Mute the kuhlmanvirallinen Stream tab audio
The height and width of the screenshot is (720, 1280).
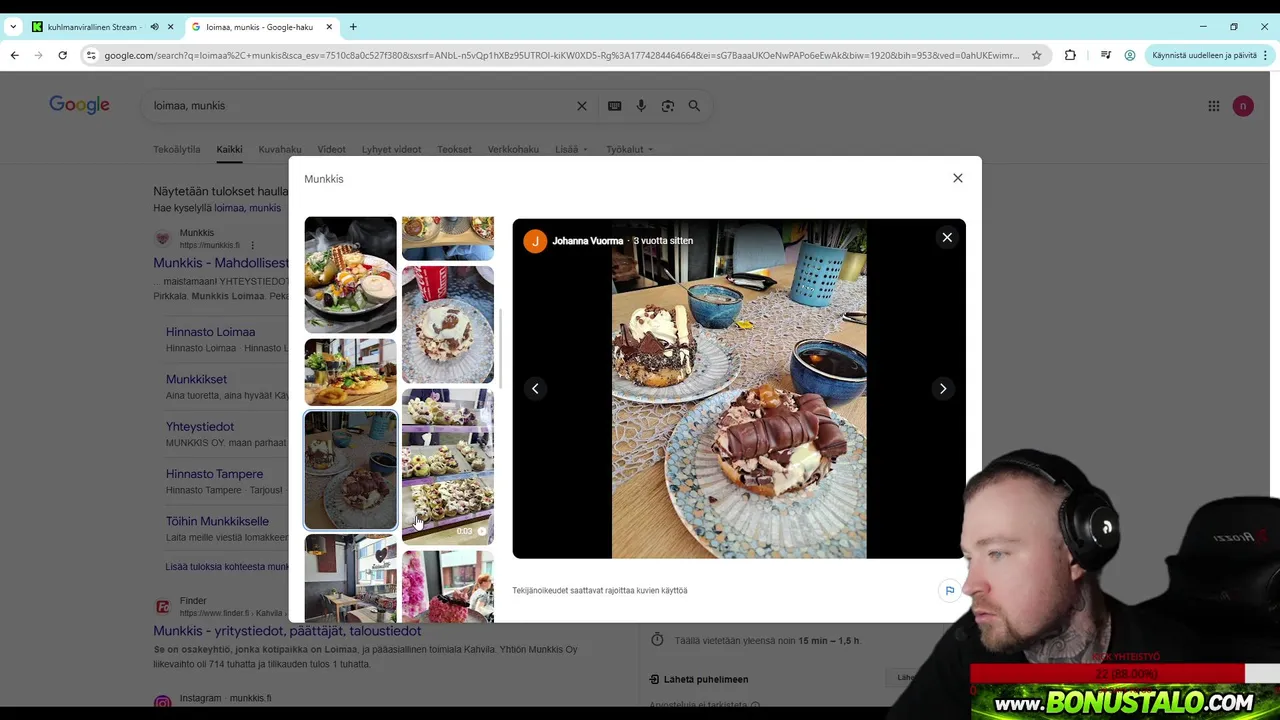154,27
